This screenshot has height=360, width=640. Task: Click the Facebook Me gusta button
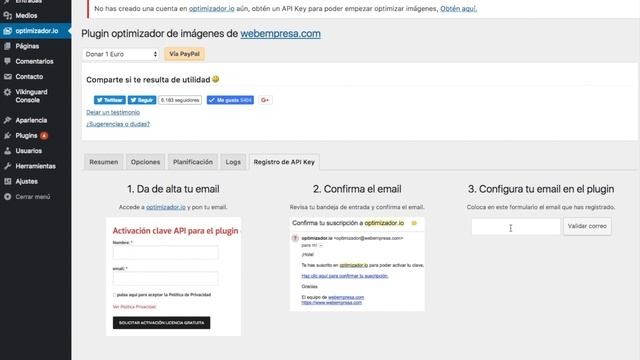point(230,100)
